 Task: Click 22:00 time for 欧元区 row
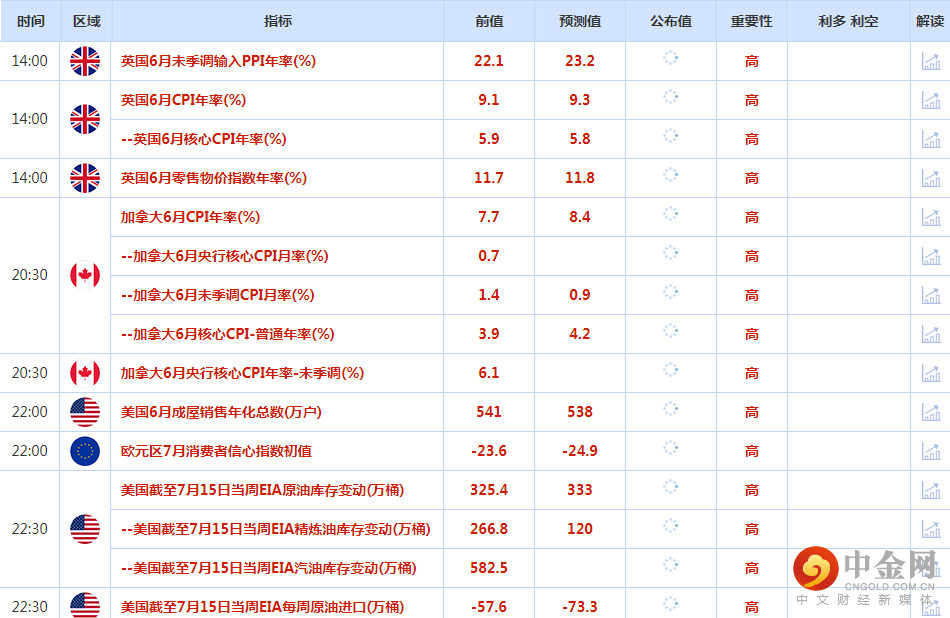point(30,451)
